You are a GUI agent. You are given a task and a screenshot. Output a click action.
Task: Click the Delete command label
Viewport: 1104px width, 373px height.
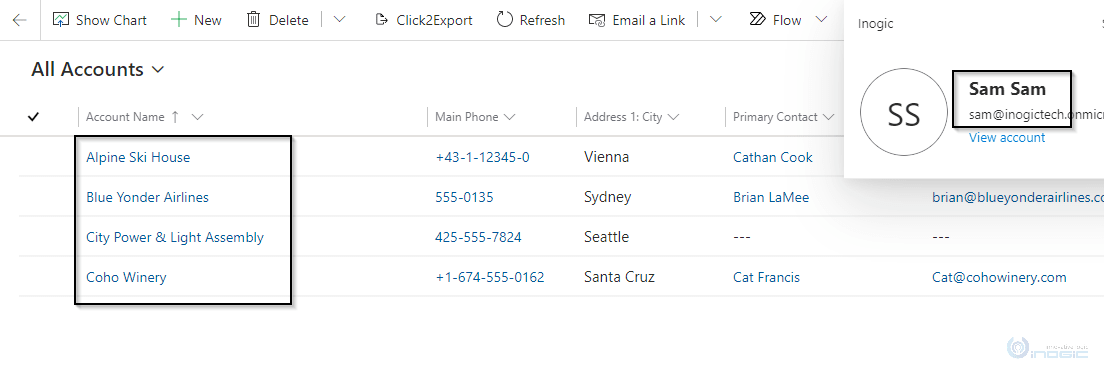point(289,20)
